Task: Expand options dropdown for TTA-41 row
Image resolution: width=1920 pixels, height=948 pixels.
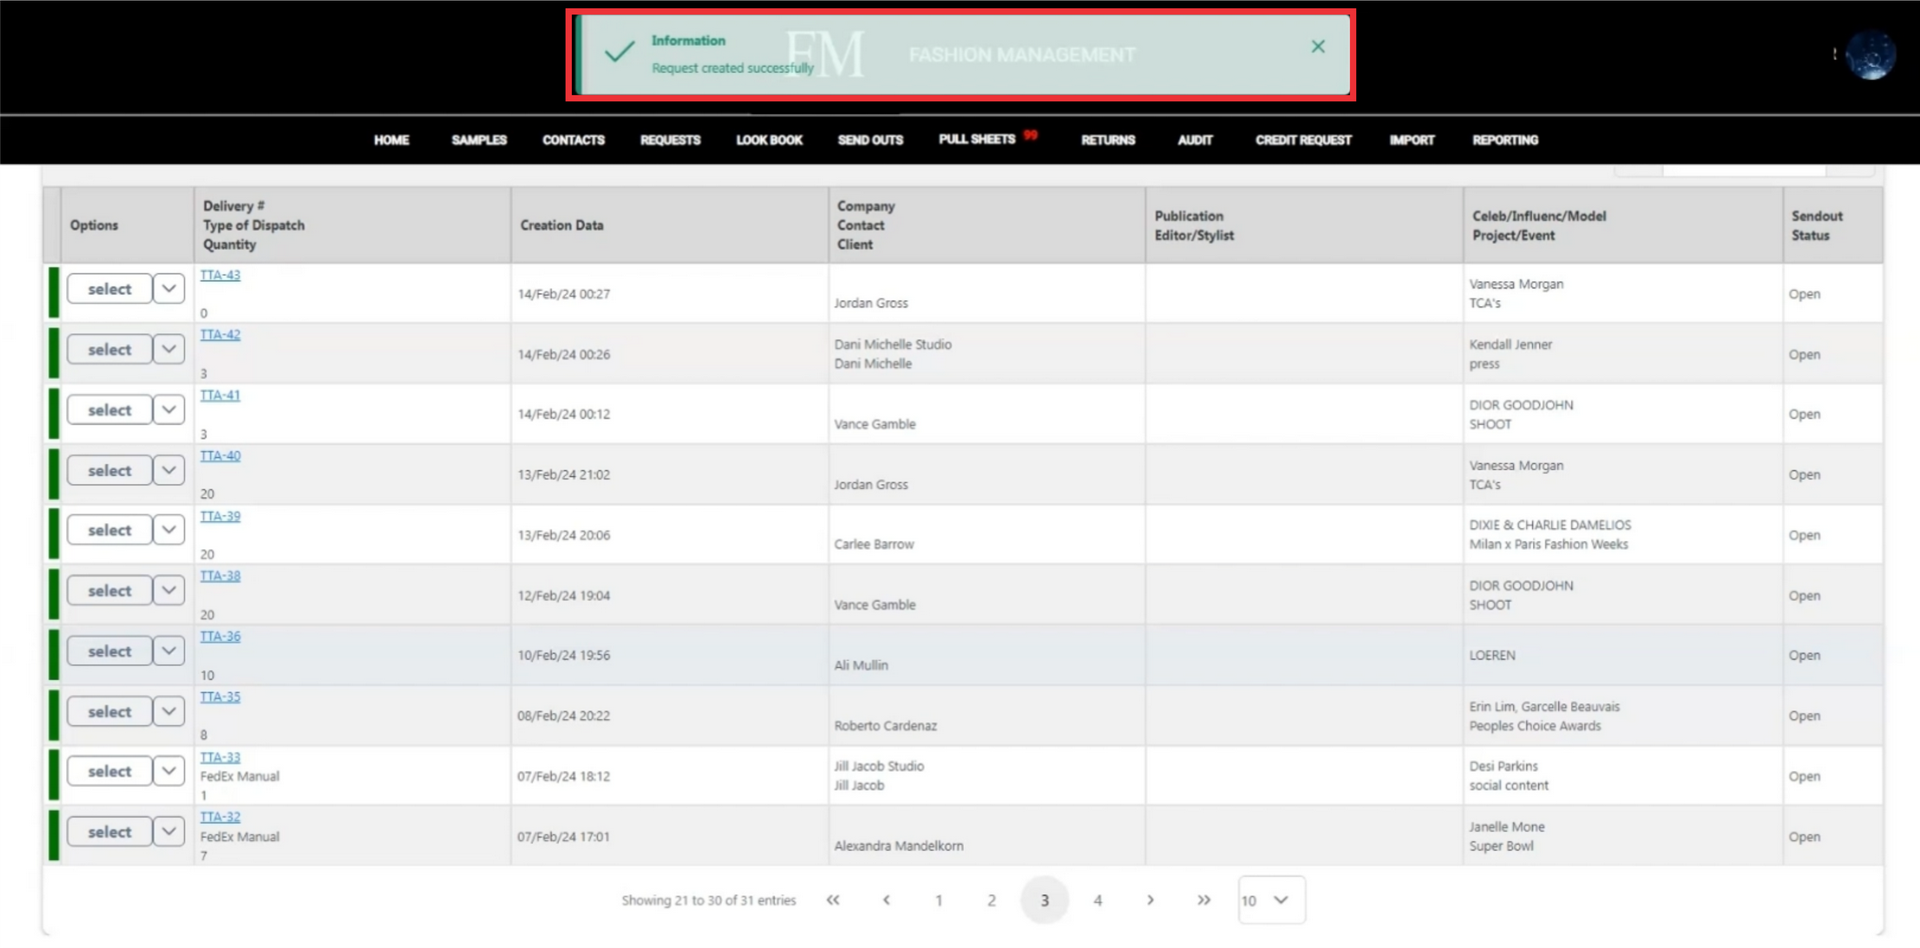Action: [x=169, y=410]
